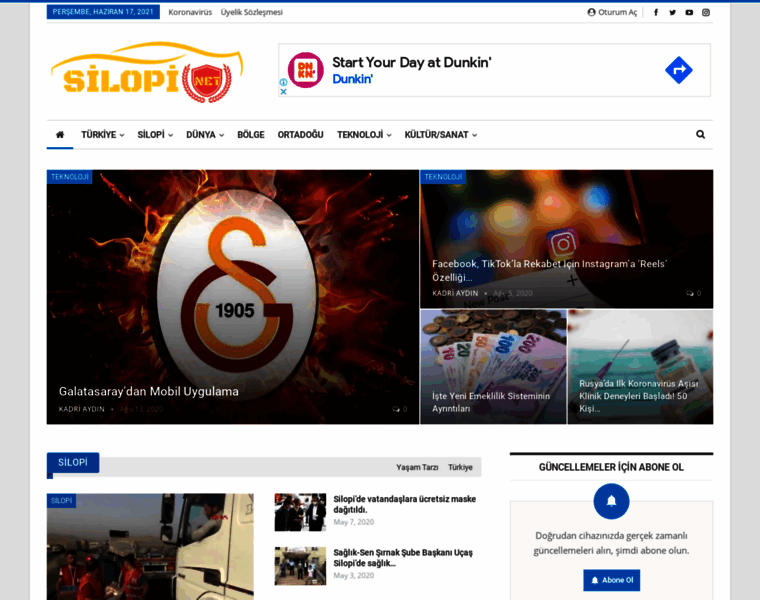Viewport: 760px width, 600px height.
Task: Close the Dunkin' ad with X icon
Action: [284, 91]
